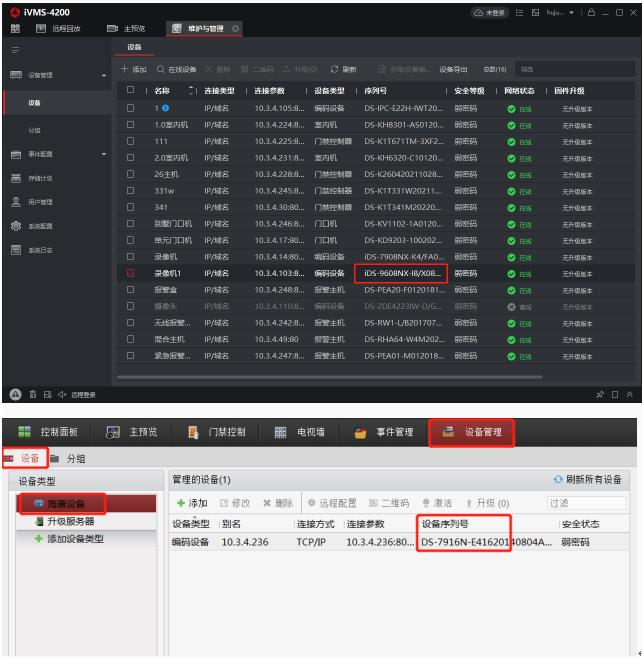Screen dimensions: 642x658
Task: Open the 分组 item in dark sidebar
Action: 34,131
